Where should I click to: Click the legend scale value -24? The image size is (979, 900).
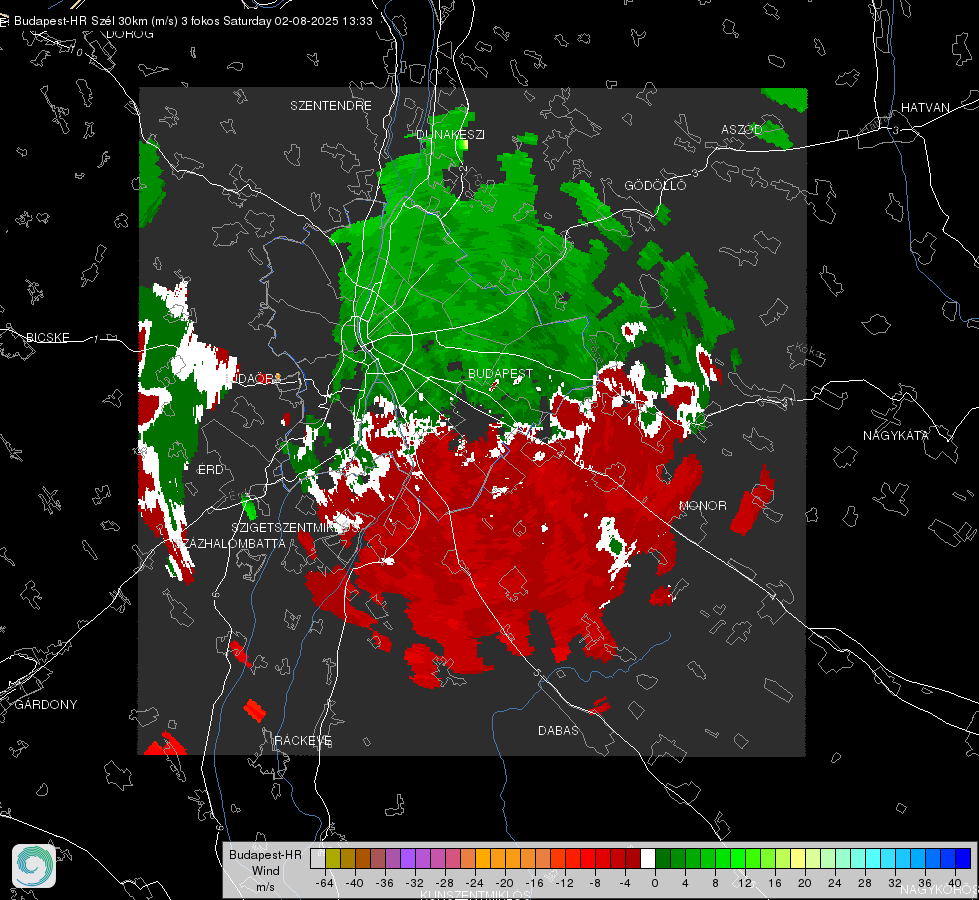tap(474, 883)
